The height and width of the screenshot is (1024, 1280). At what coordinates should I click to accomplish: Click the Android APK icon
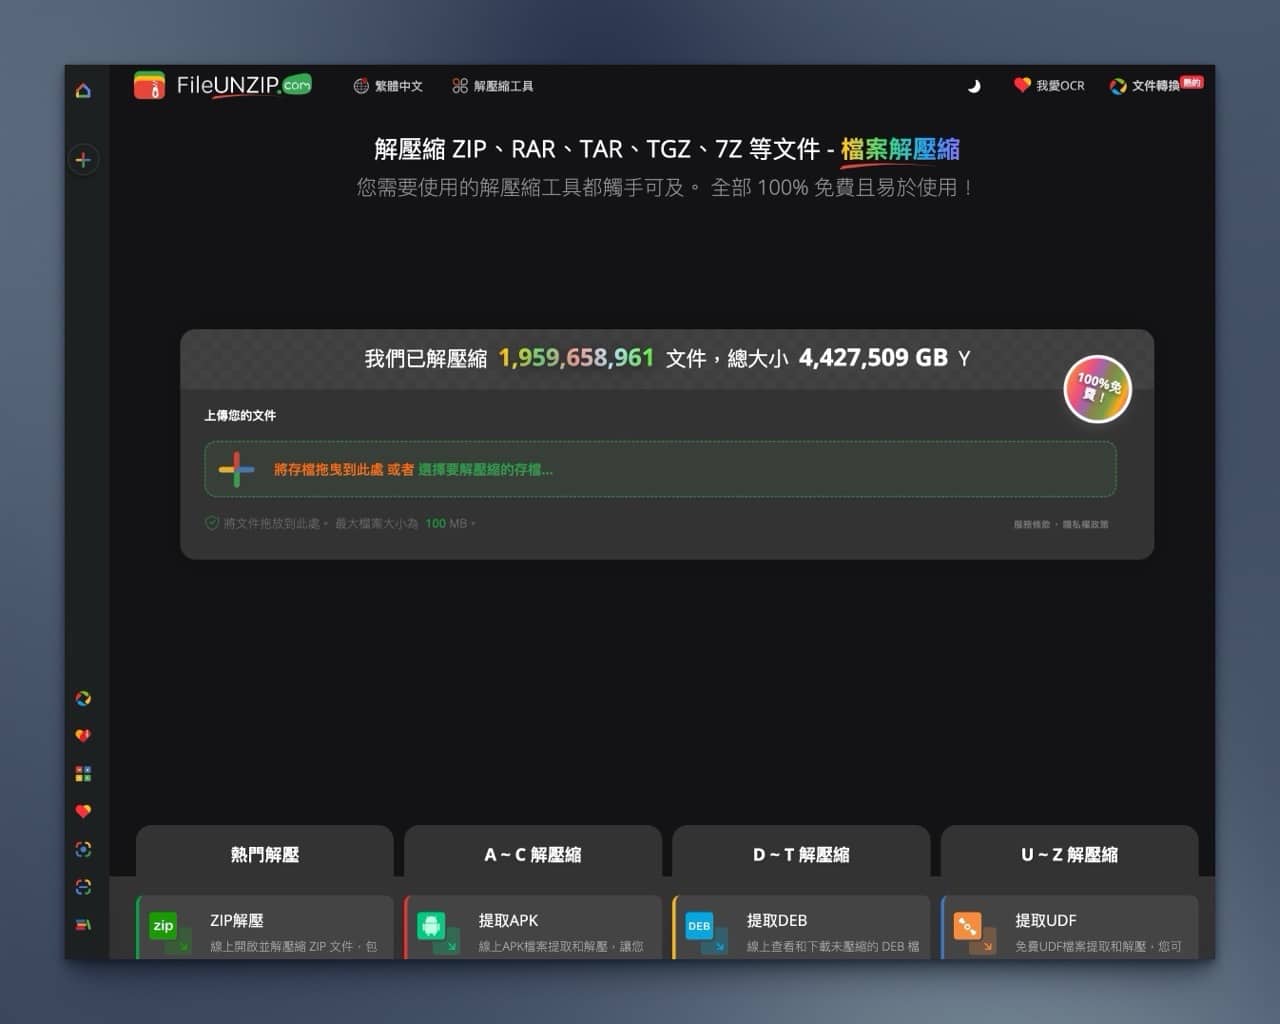click(x=431, y=926)
